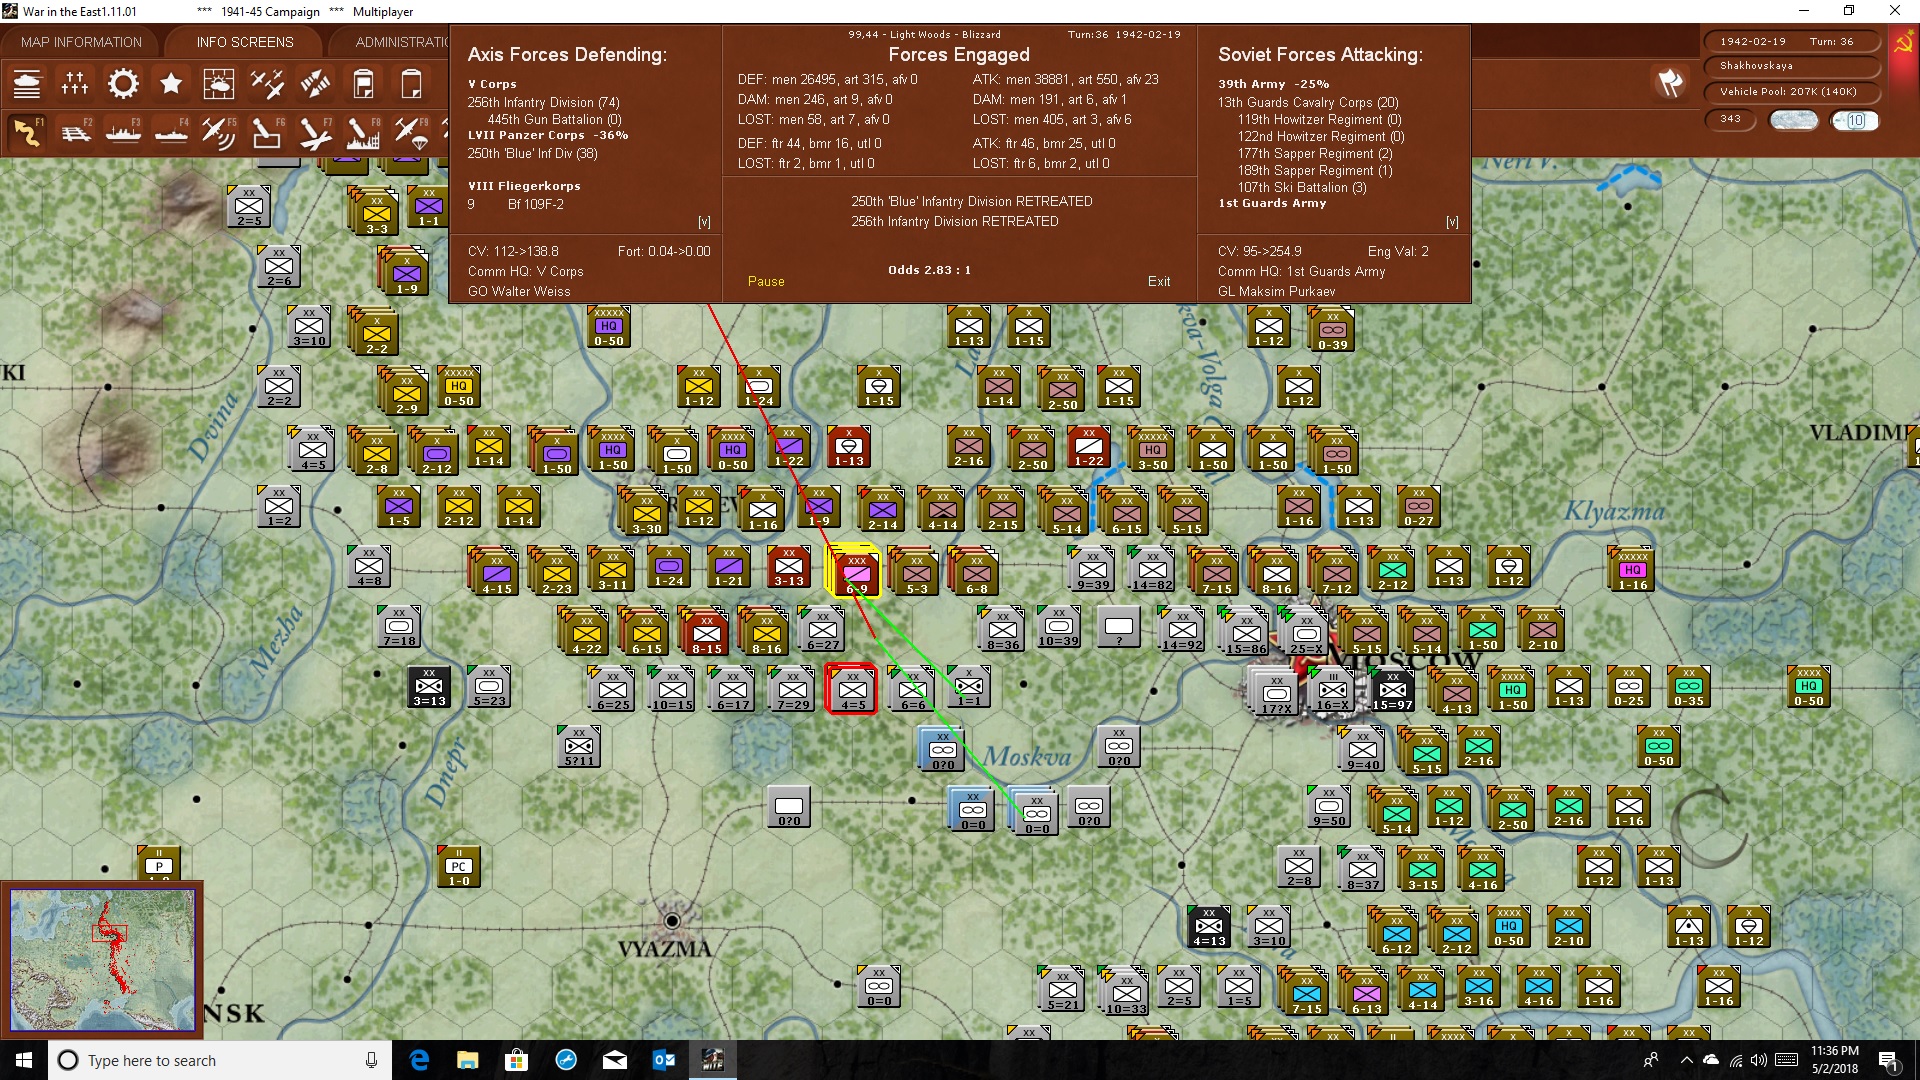The height and width of the screenshot is (1080, 1920).
Task: Select F4 amphibious transport mode
Action: click(171, 132)
